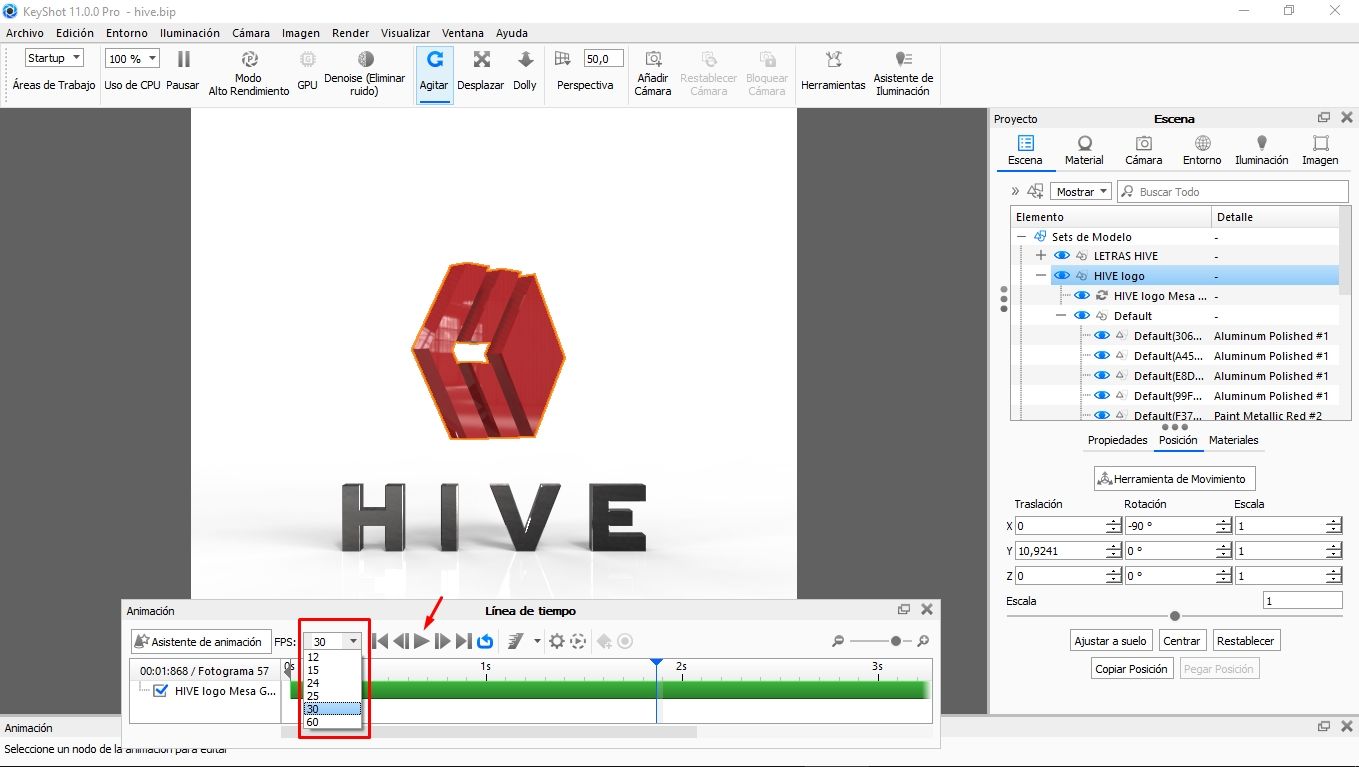Collapse the HIVE logo tree node

click(x=1041, y=276)
